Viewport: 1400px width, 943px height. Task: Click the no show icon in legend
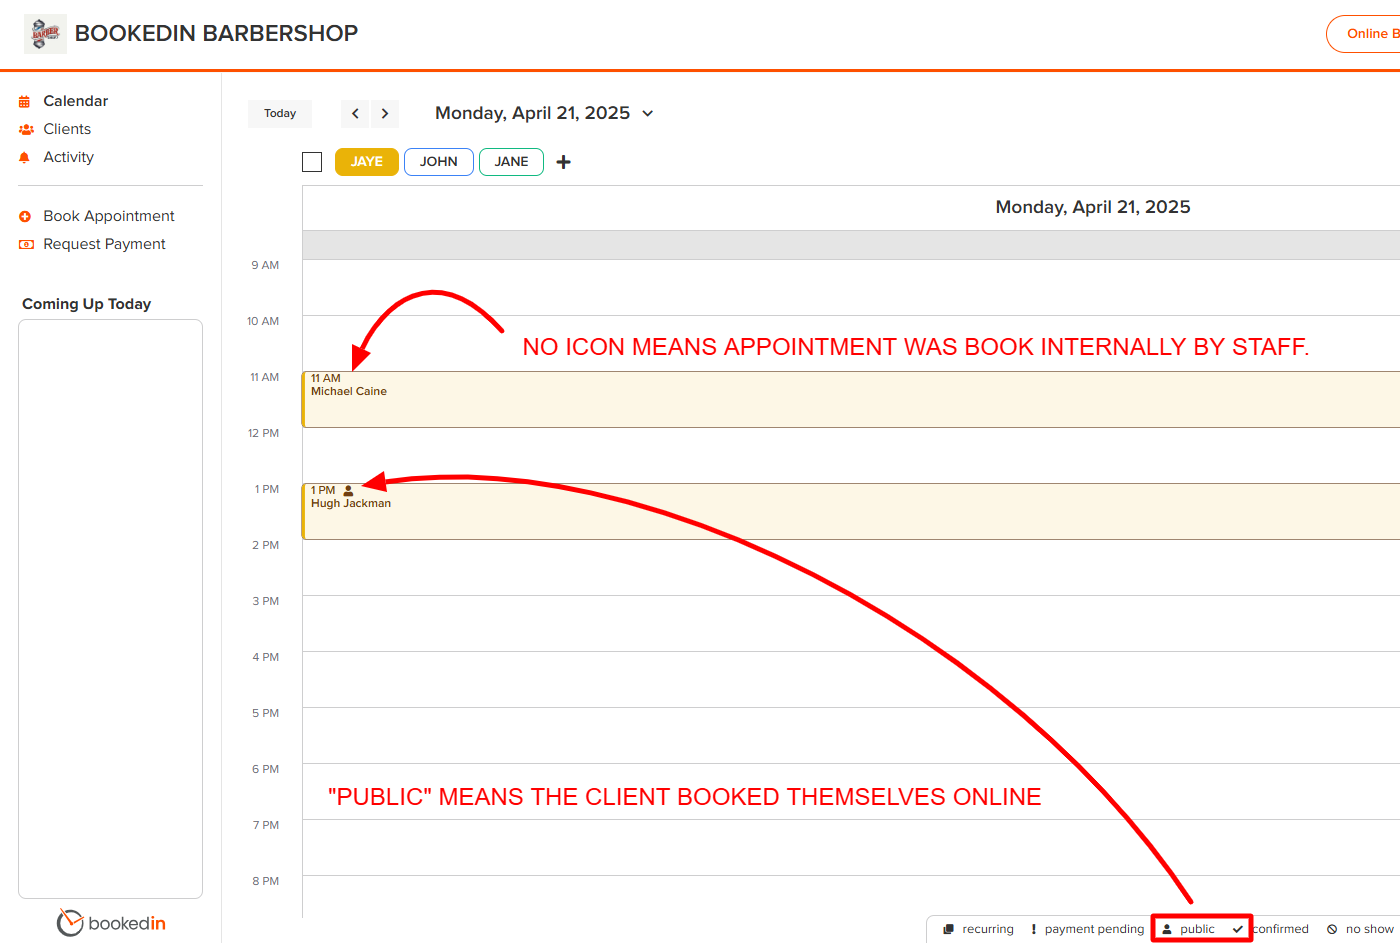[1332, 929]
